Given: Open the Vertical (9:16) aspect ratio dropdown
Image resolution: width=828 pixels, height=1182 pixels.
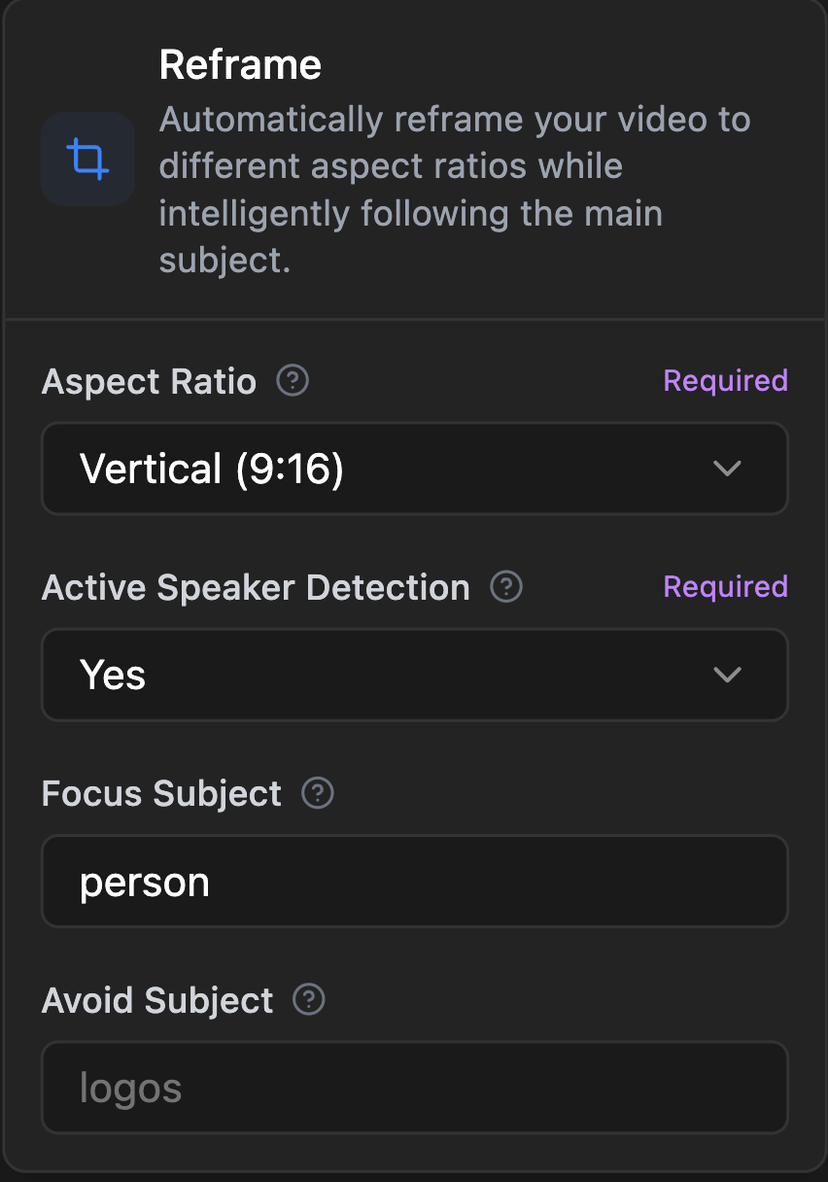Looking at the screenshot, I should point(415,468).
